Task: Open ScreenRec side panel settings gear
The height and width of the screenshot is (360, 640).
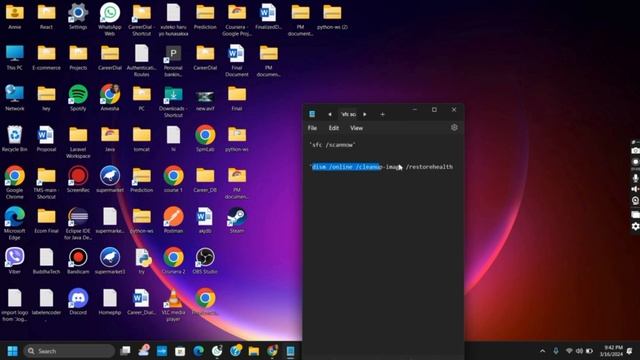Action: (x=636, y=226)
